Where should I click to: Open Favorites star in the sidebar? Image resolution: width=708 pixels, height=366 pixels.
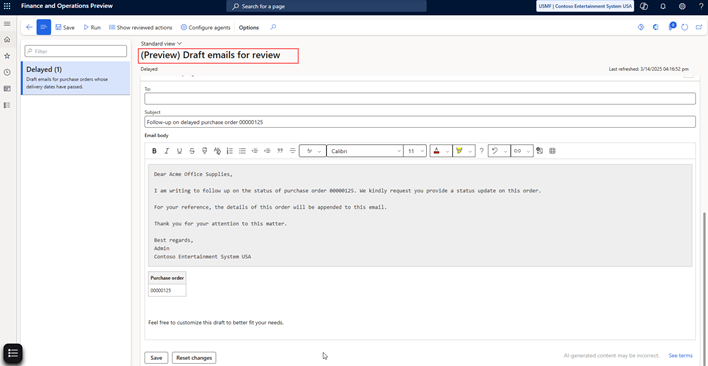pos(7,56)
